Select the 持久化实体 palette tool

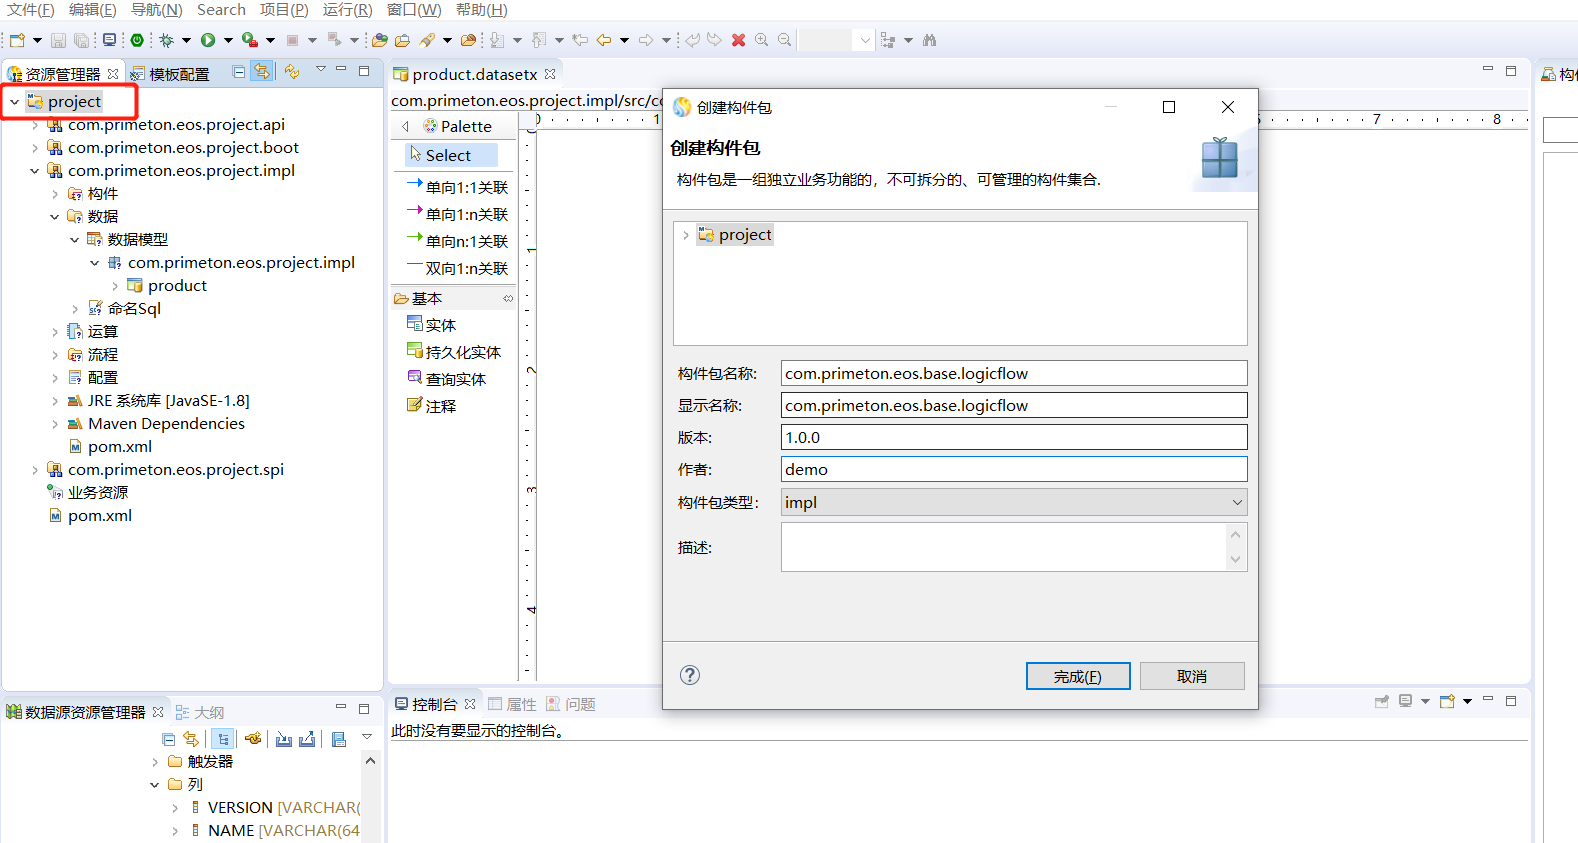click(453, 352)
